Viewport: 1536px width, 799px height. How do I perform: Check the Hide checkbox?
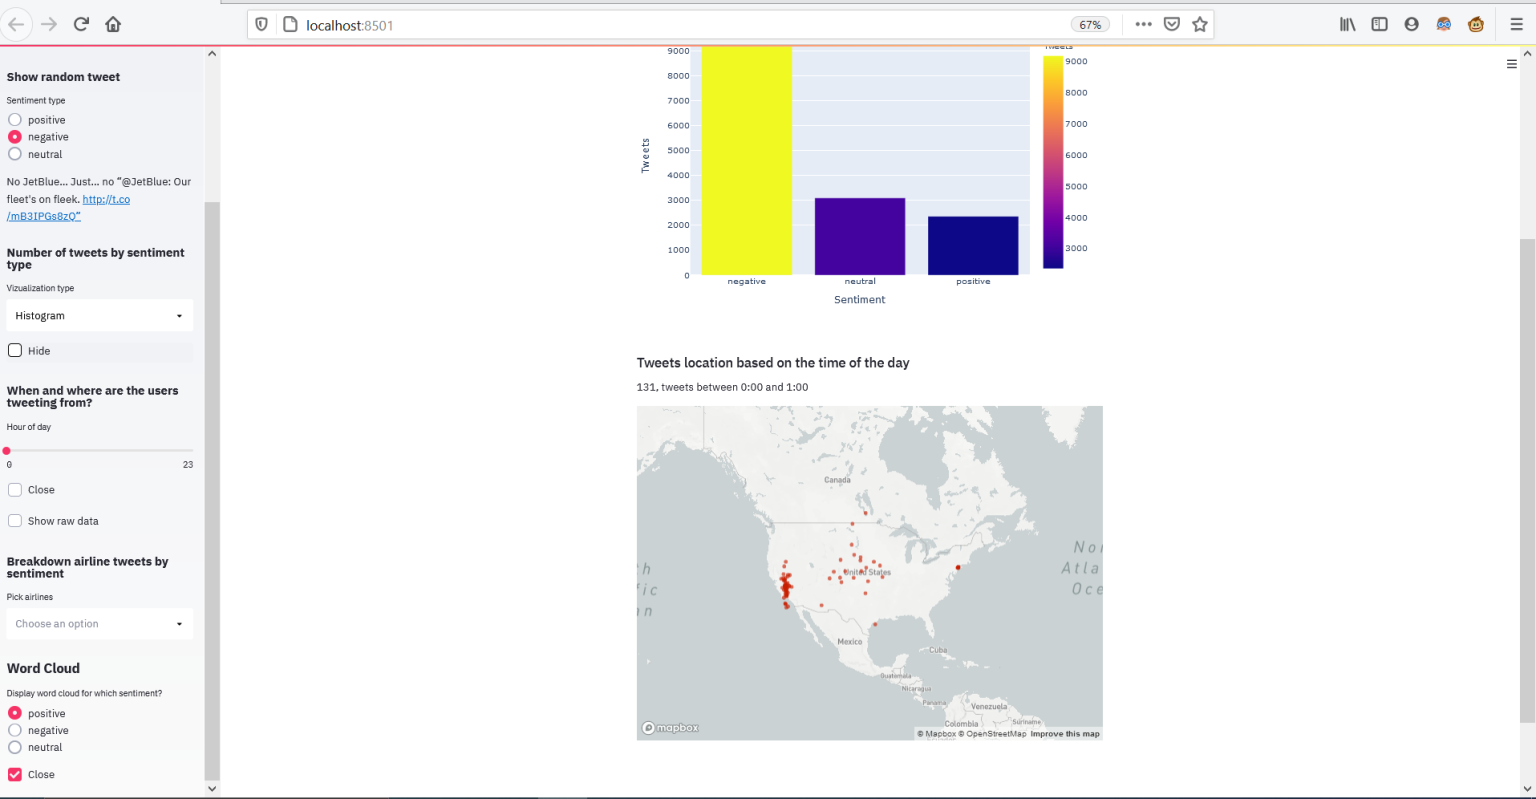(15, 351)
